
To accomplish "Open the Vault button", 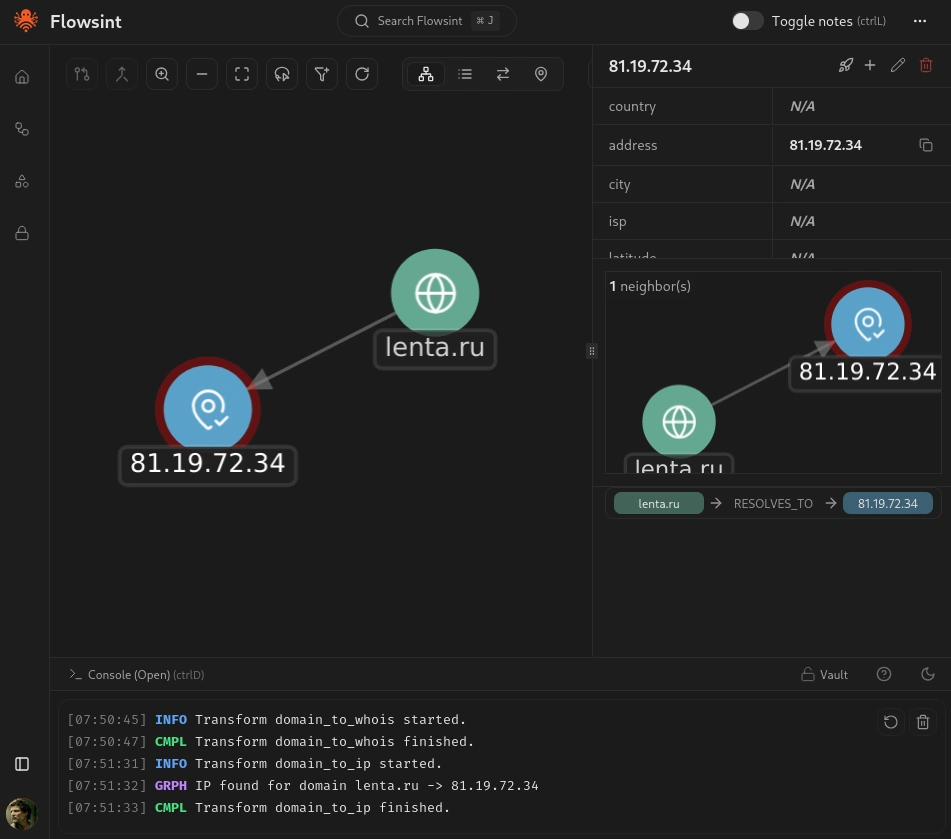I will pos(825,675).
